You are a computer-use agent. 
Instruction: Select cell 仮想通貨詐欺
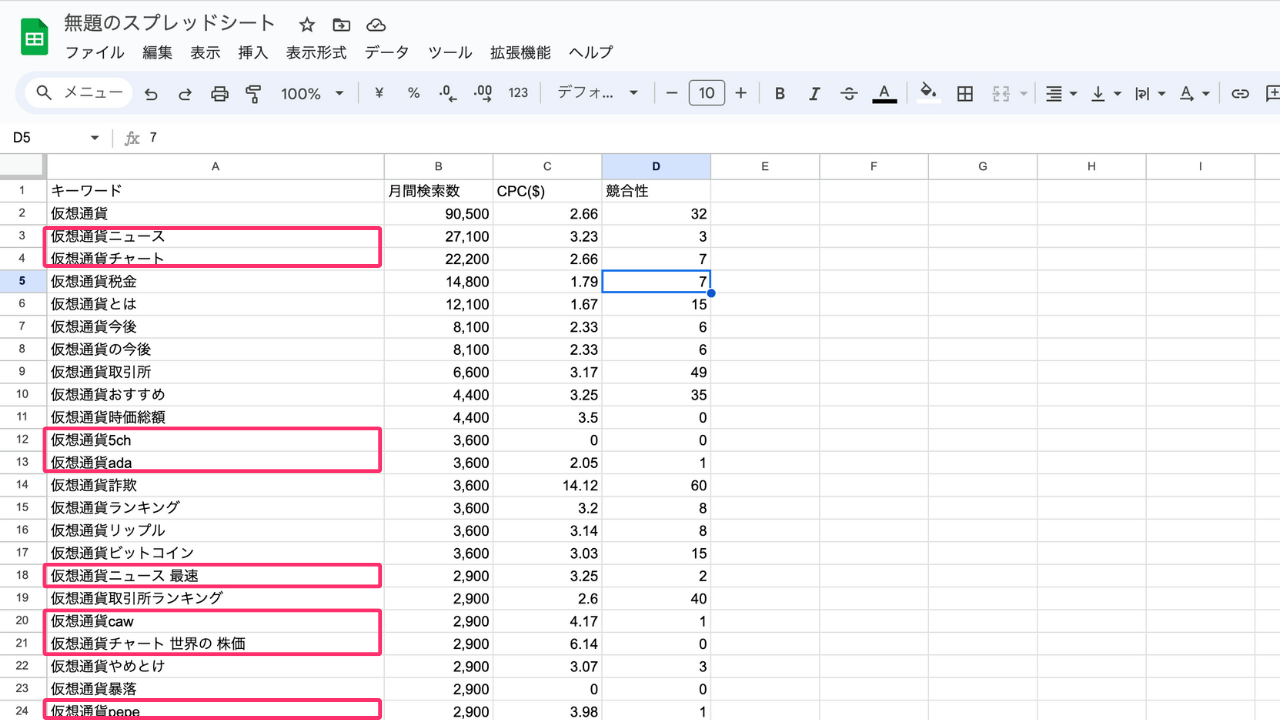click(216, 485)
